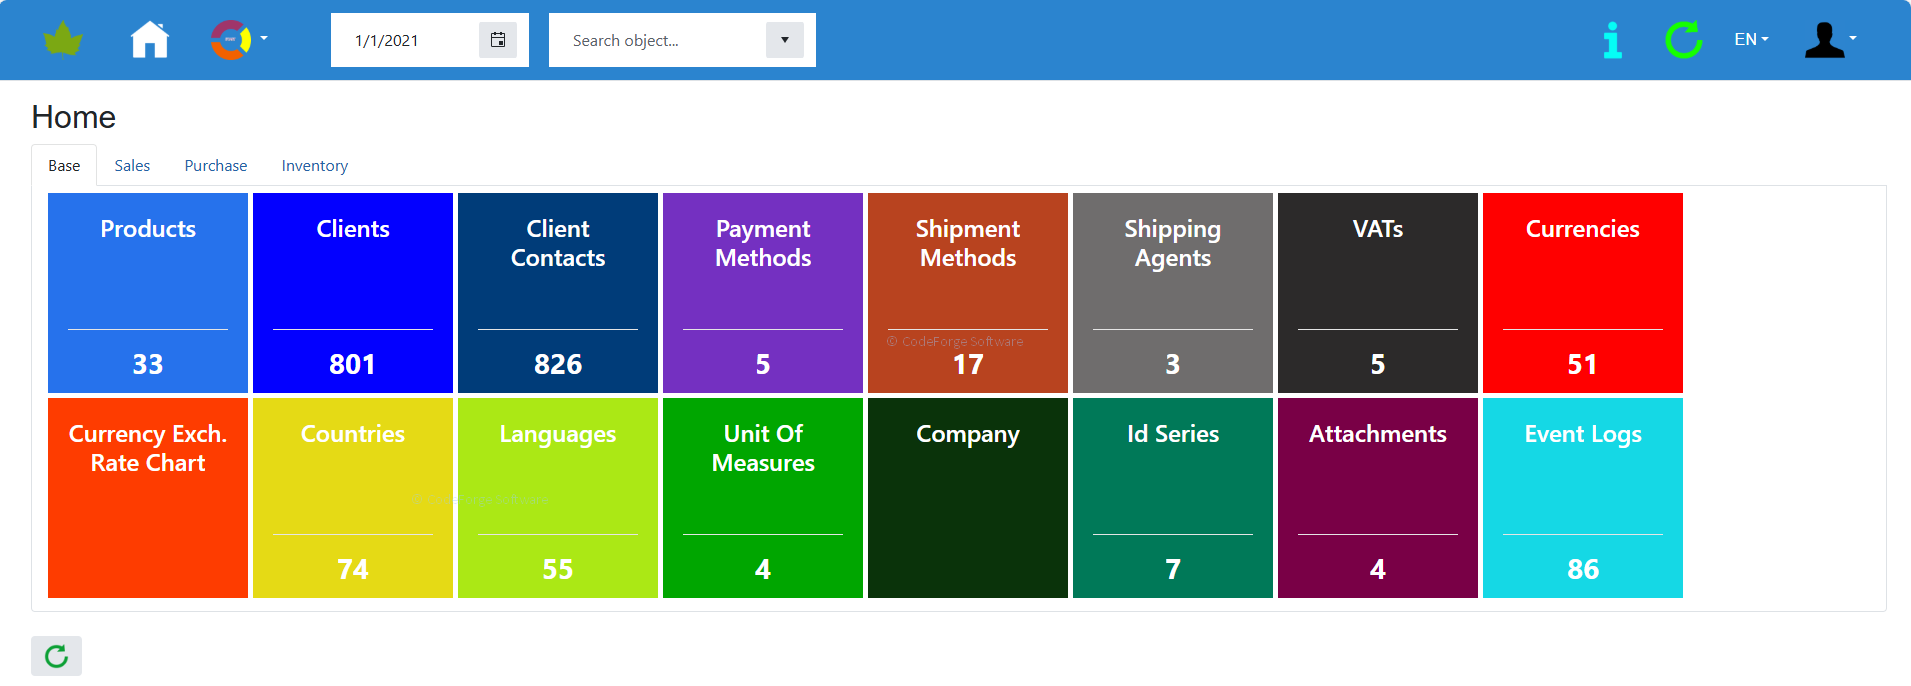The width and height of the screenshot is (1911, 686).
Task: Open the Inventory tab
Action: click(x=314, y=166)
